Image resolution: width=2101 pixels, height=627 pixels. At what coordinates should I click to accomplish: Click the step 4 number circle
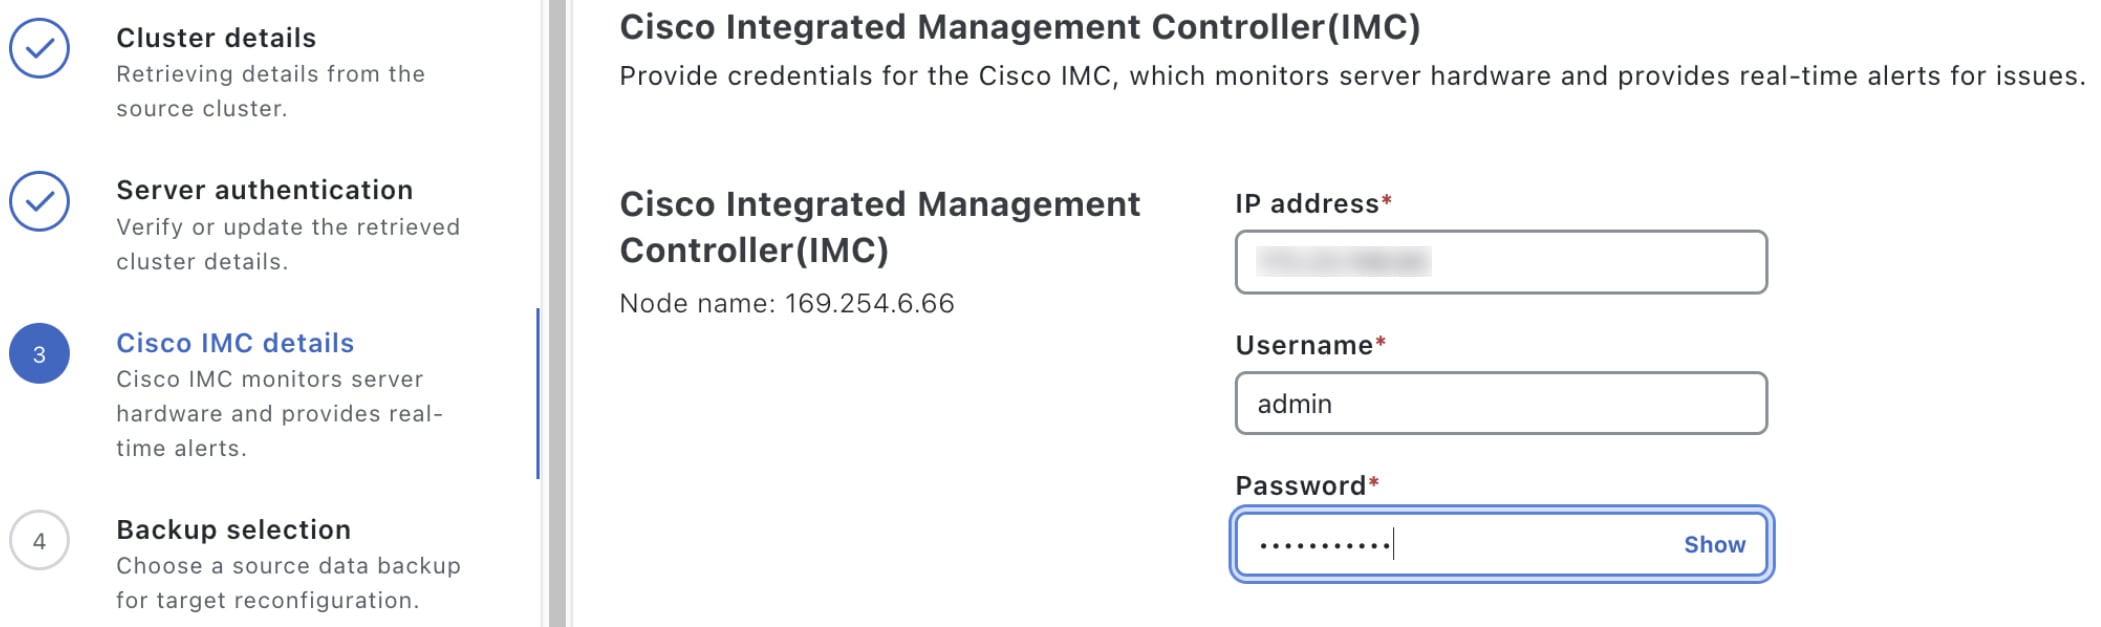point(39,541)
